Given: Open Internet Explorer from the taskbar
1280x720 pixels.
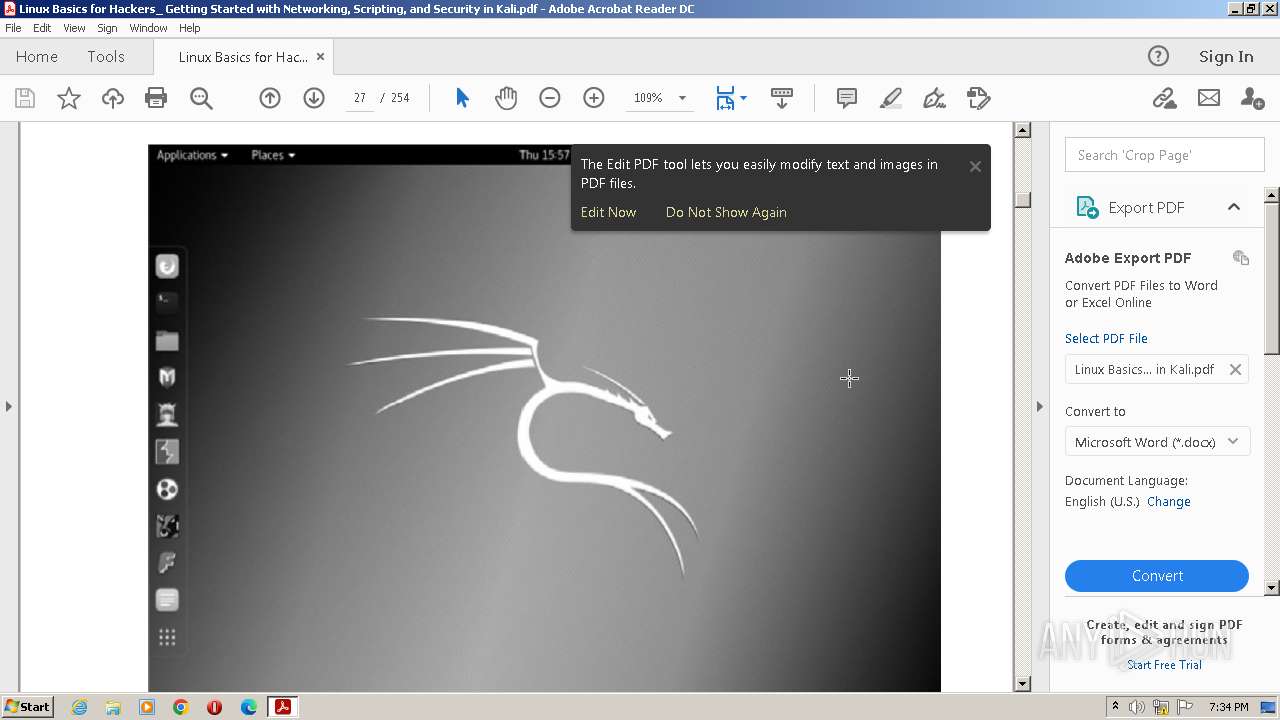Looking at the screenshot, I should click(79, 707).
